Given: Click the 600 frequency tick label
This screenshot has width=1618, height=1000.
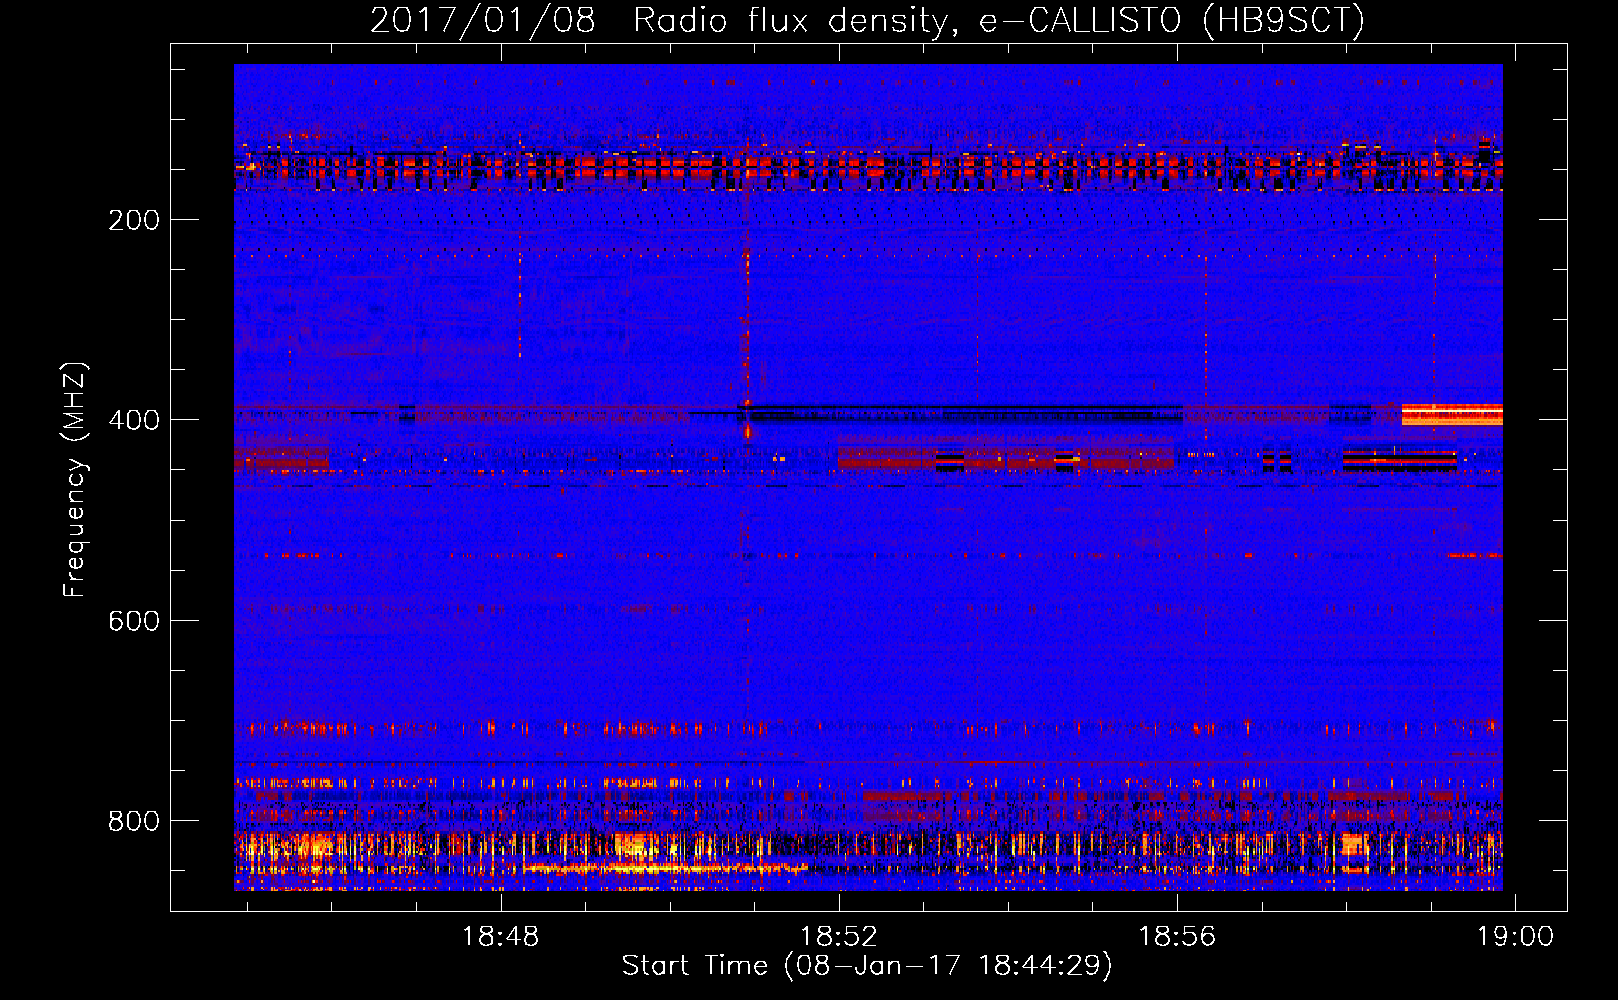Looking at the screenshot, I should [134, 621].
